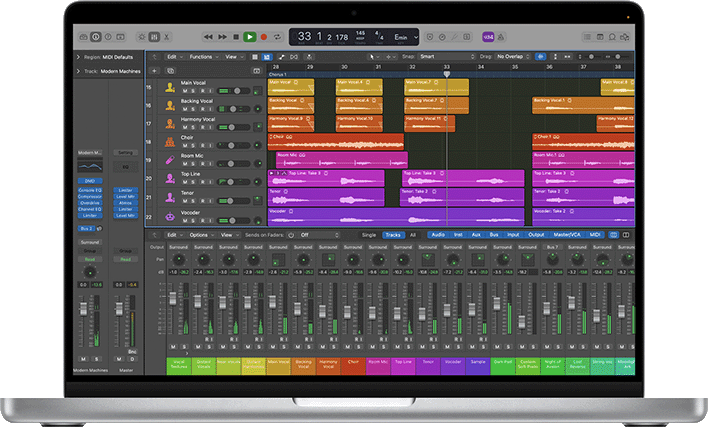This screenshot has height=427, width=708.
Task: Open the Snap Smart dropdown
Action: coord(447,57)
